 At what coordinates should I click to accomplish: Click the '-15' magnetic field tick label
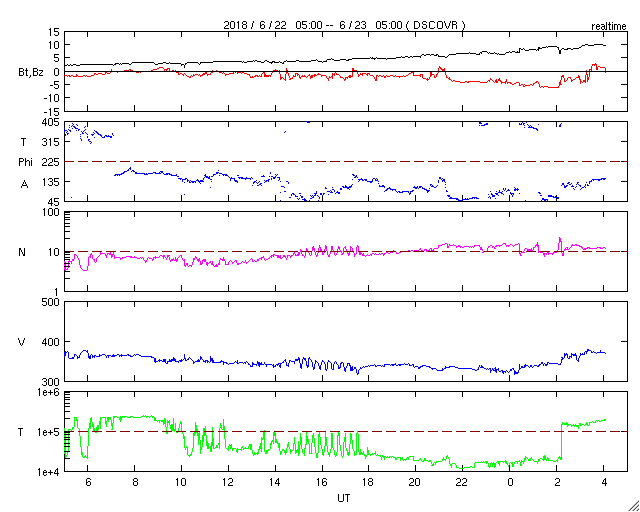(x=53, y=111)
